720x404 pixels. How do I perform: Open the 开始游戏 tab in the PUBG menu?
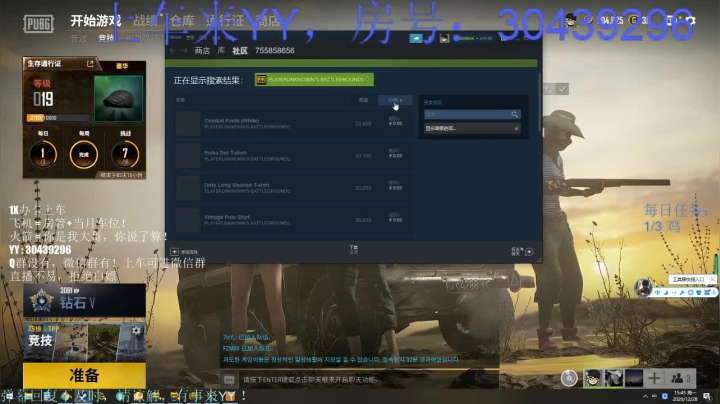click(96, 21)
